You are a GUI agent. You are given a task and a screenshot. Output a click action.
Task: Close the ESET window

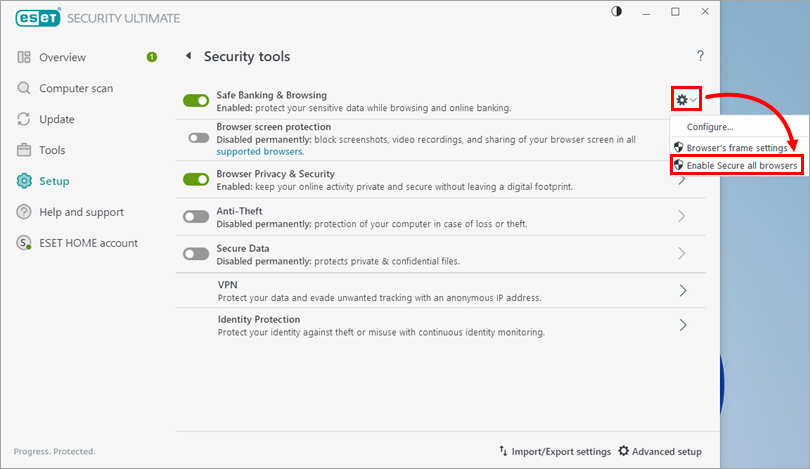pos(705,11)
